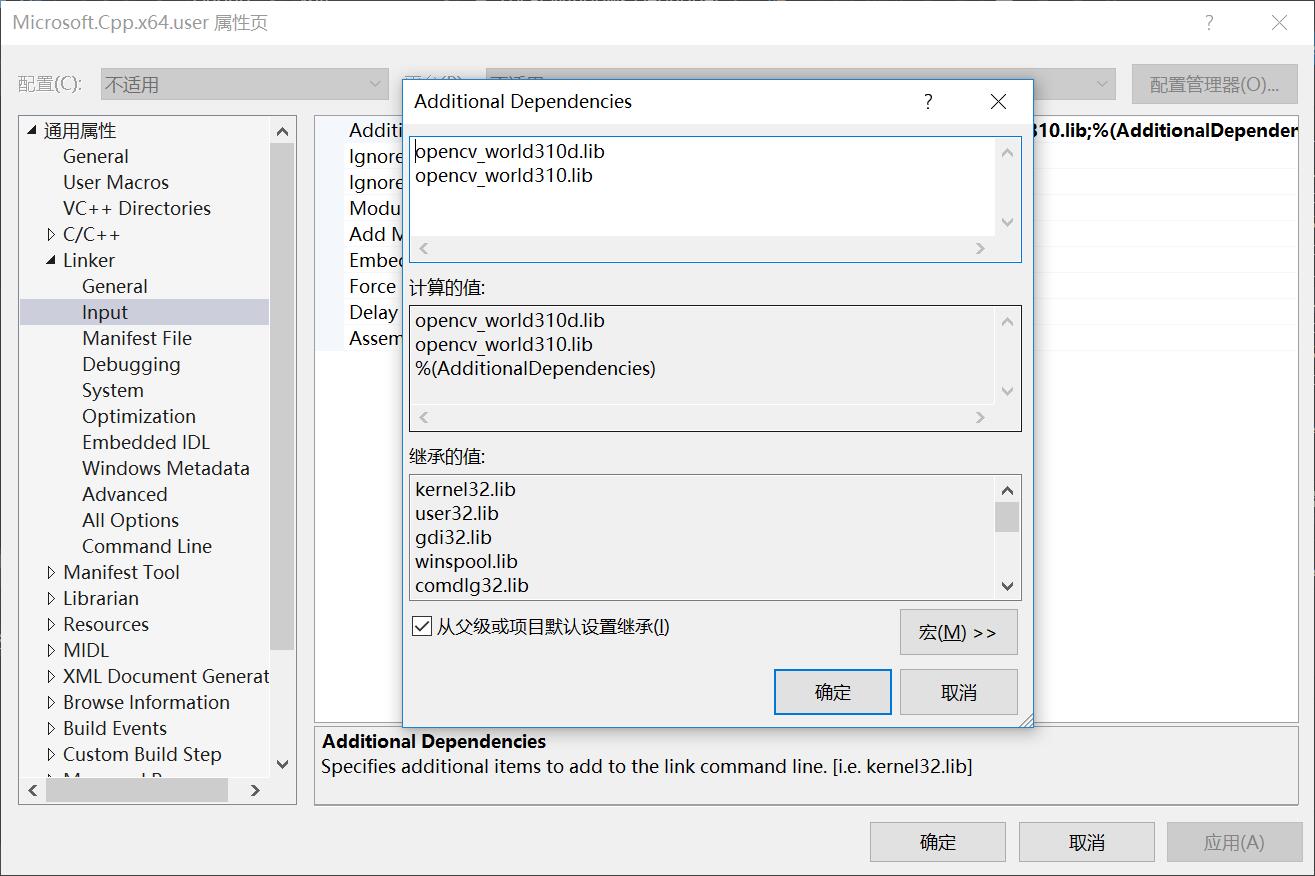Click the 应用 apply button
This screenshot has height=876, width=1315.
click(x=1234, y=841)
